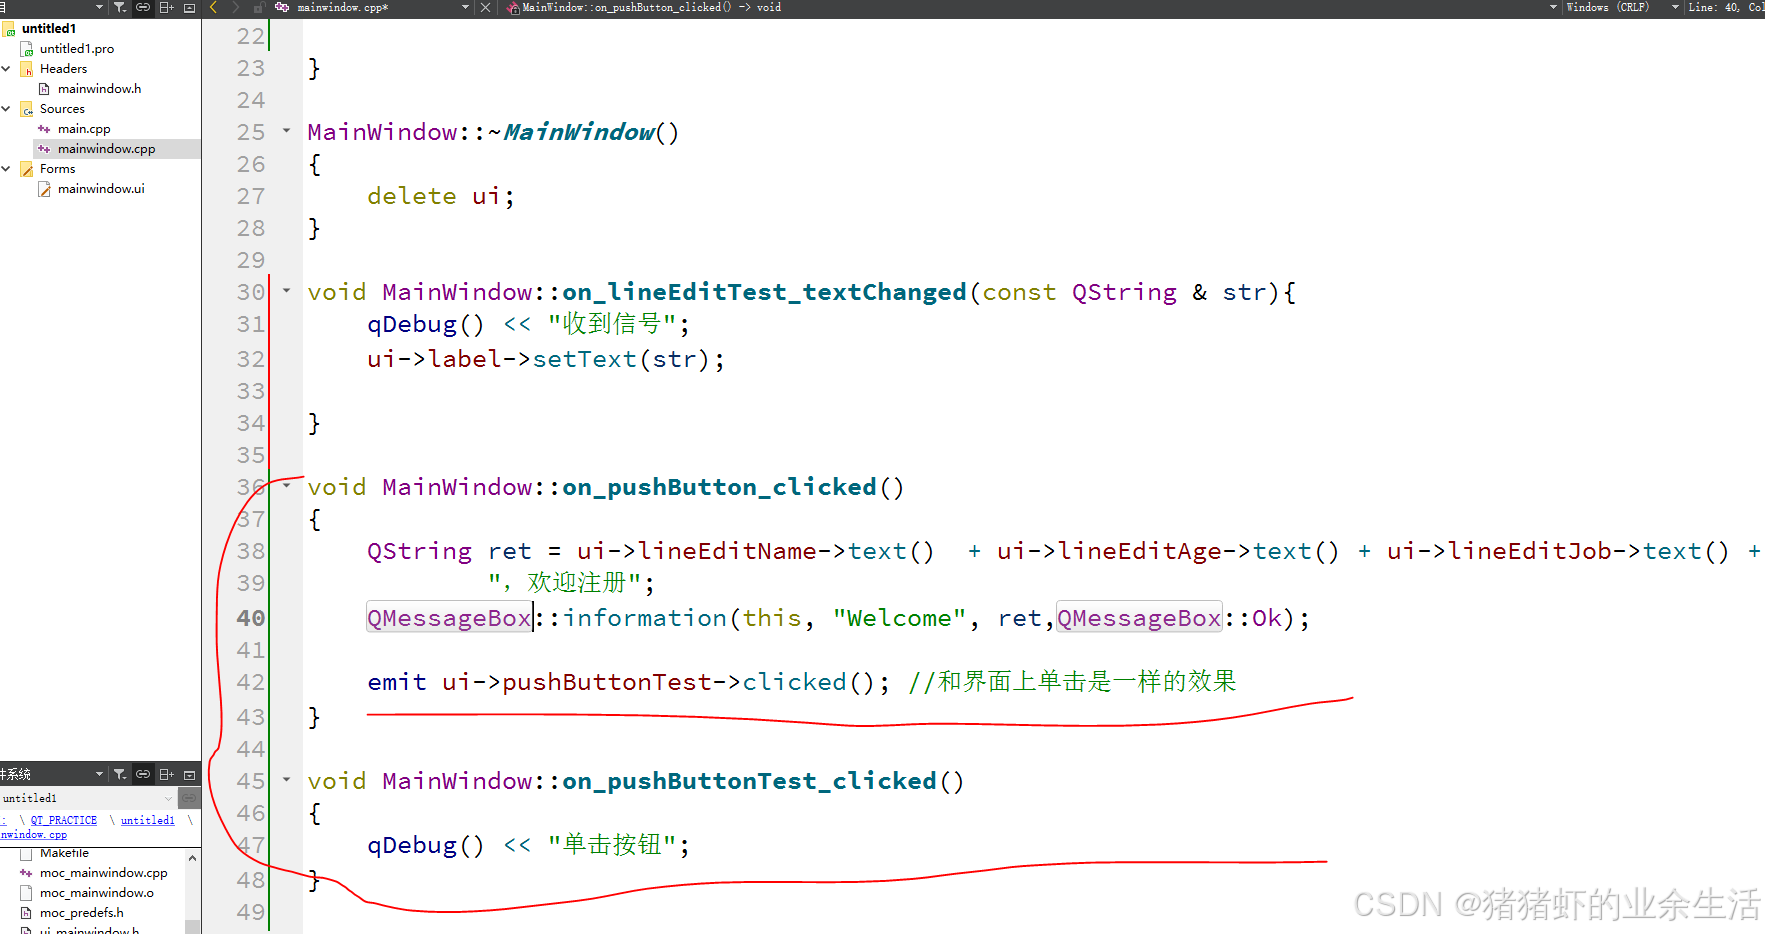Split the file system panel
The image size is (1765, 934).
(x=166, y=774)
